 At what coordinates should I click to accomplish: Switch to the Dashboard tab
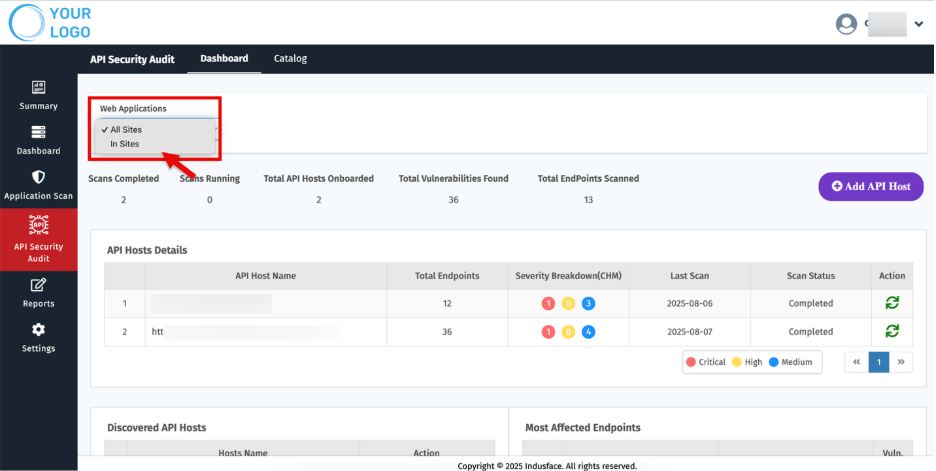tap(224, 59)
